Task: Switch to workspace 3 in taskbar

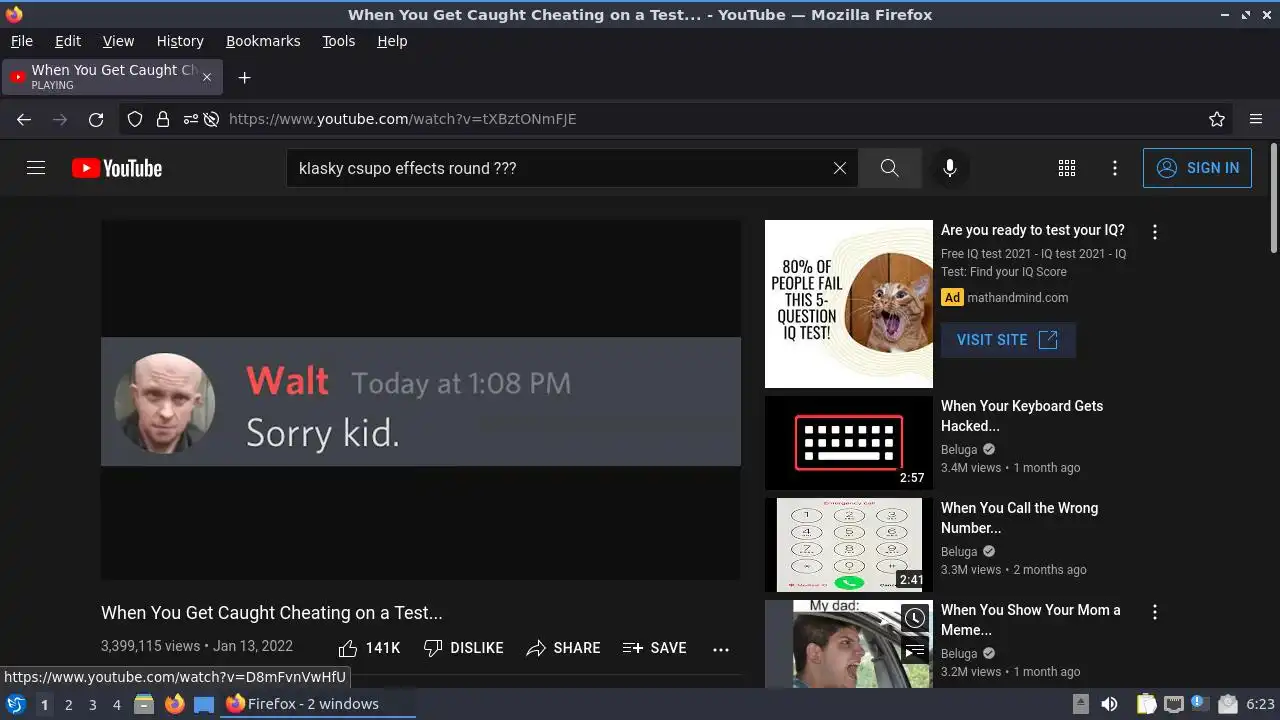Action: coord(92,704)
